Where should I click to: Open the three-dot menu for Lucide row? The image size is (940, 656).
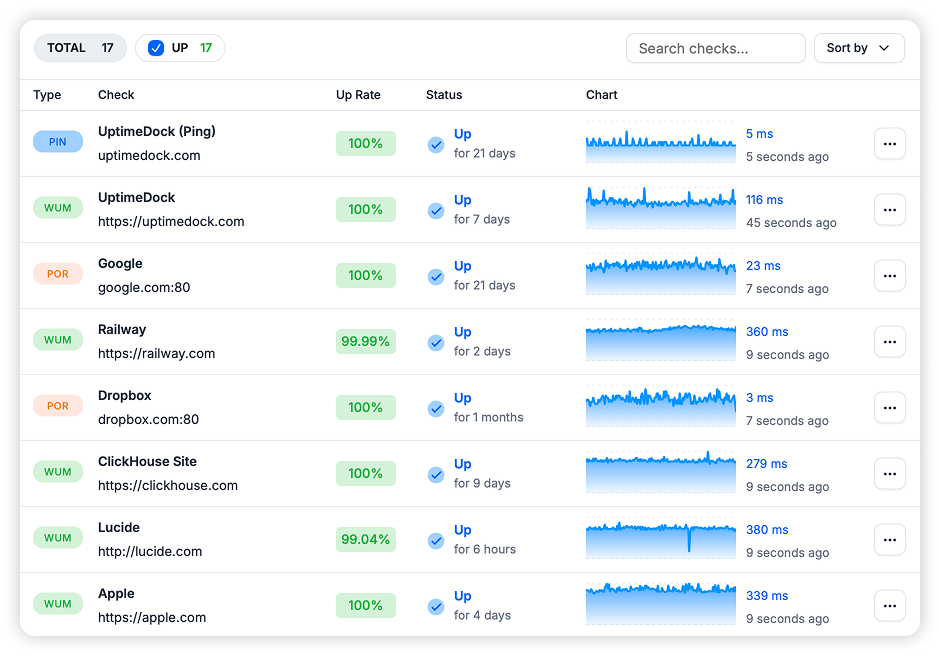[889, 540]
